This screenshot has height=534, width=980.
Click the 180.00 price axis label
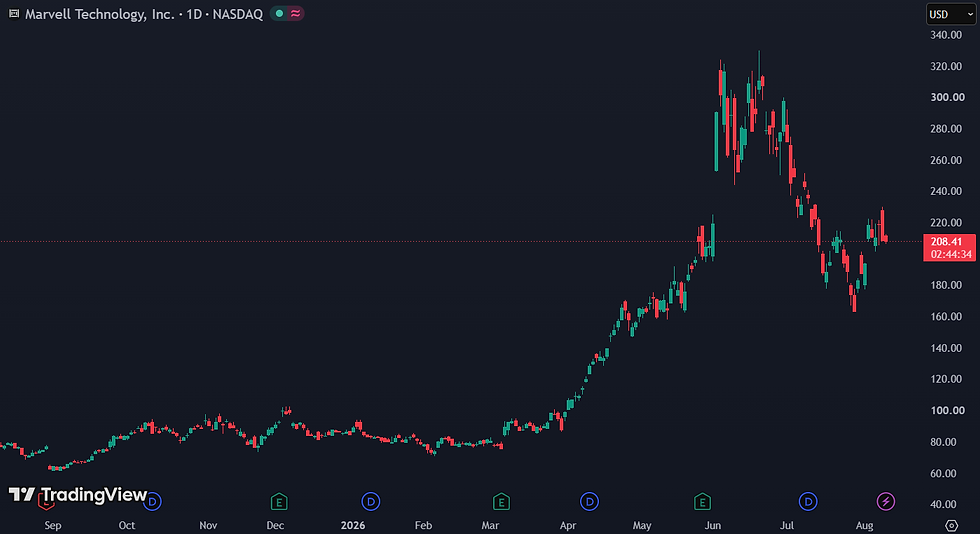(x=946, y=285)
